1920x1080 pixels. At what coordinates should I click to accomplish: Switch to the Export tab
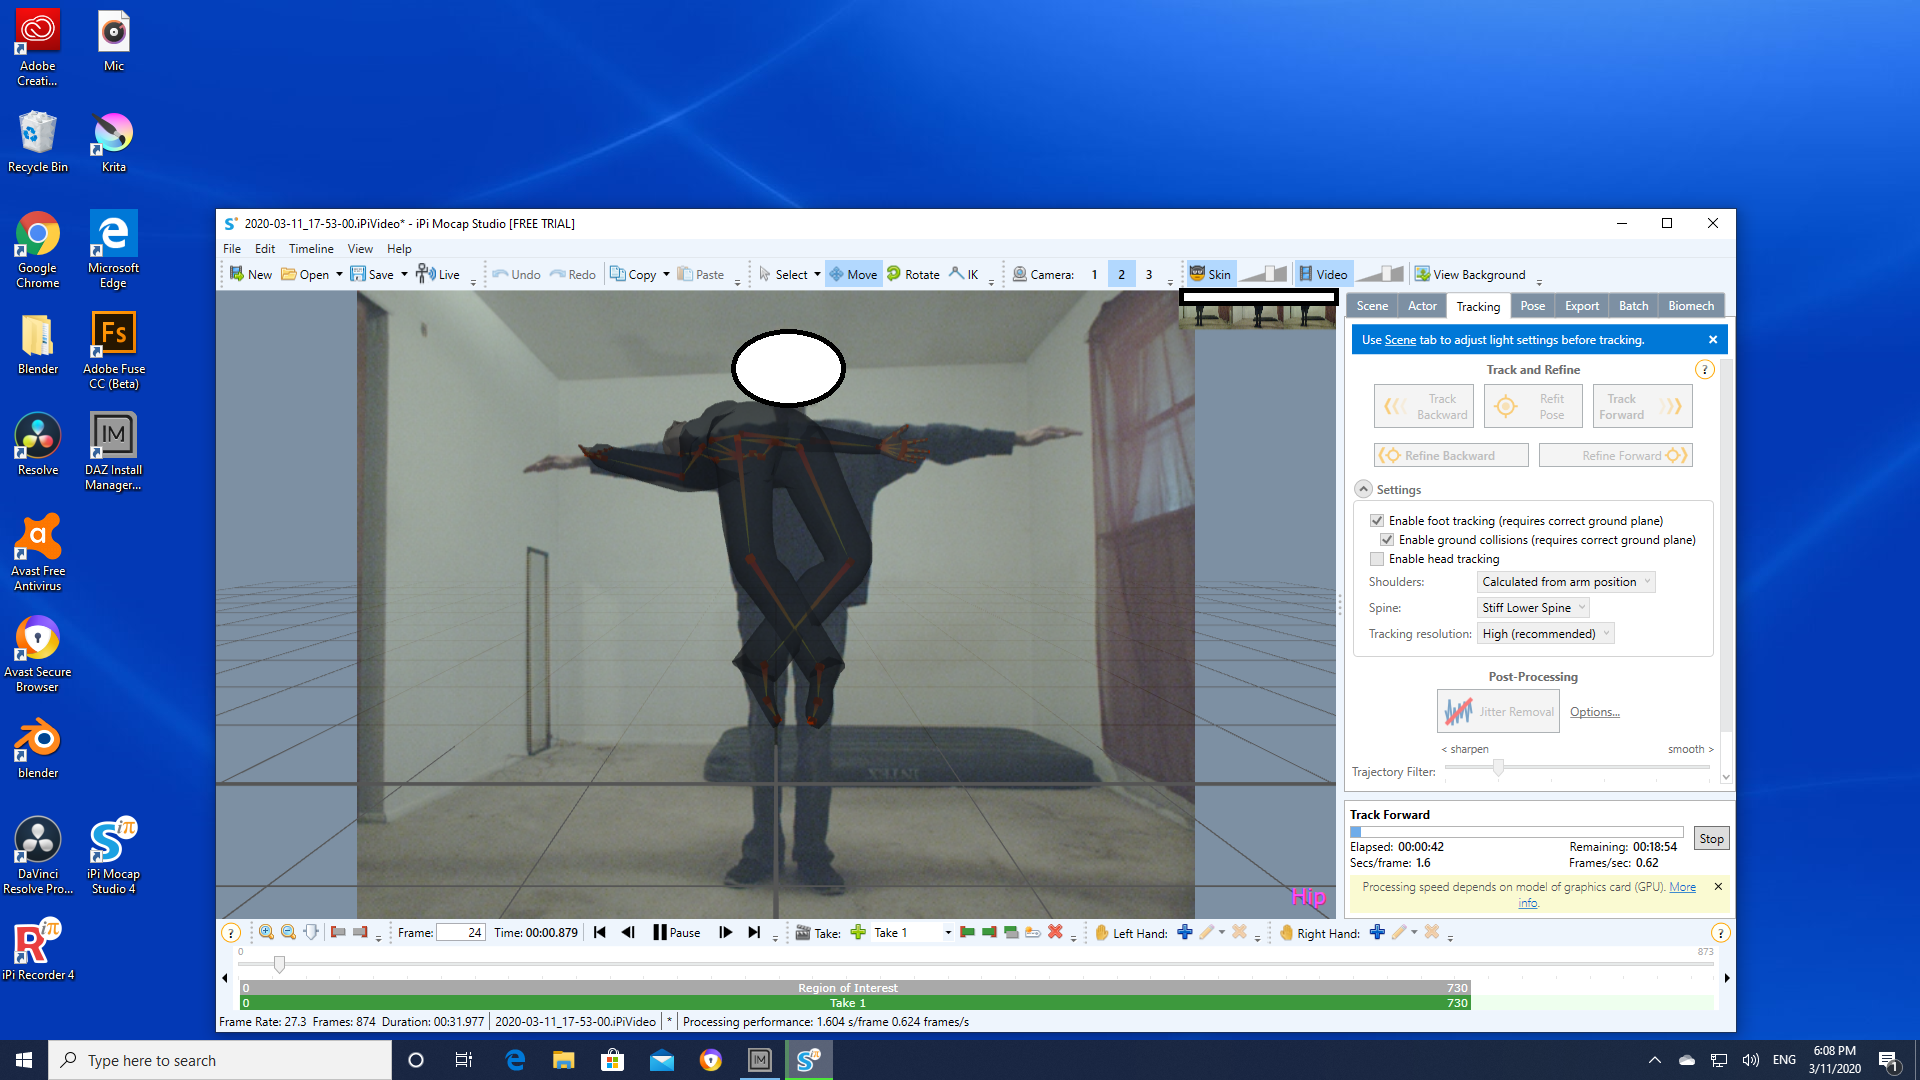(x=1582, y=305)
